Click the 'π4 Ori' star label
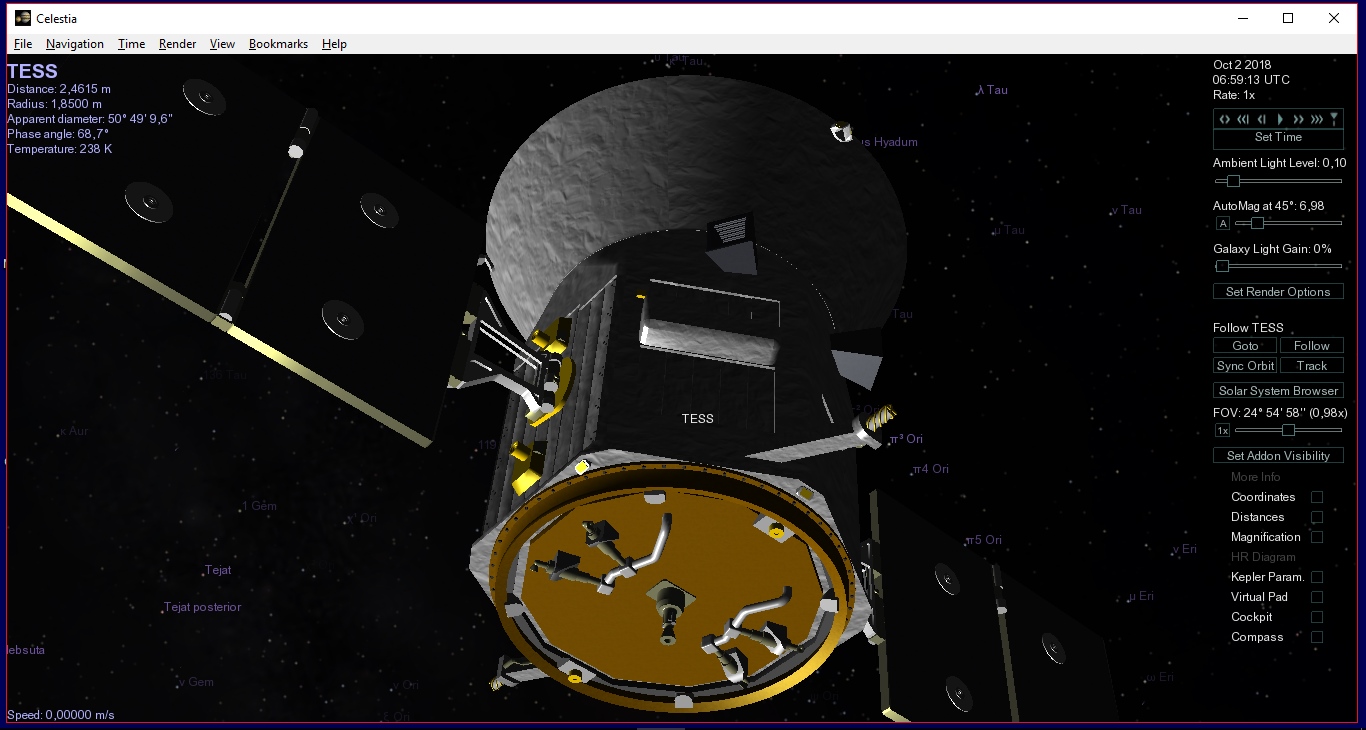Image resolution: width=1366 pixels, height=730 pixels. click(931, 469)
